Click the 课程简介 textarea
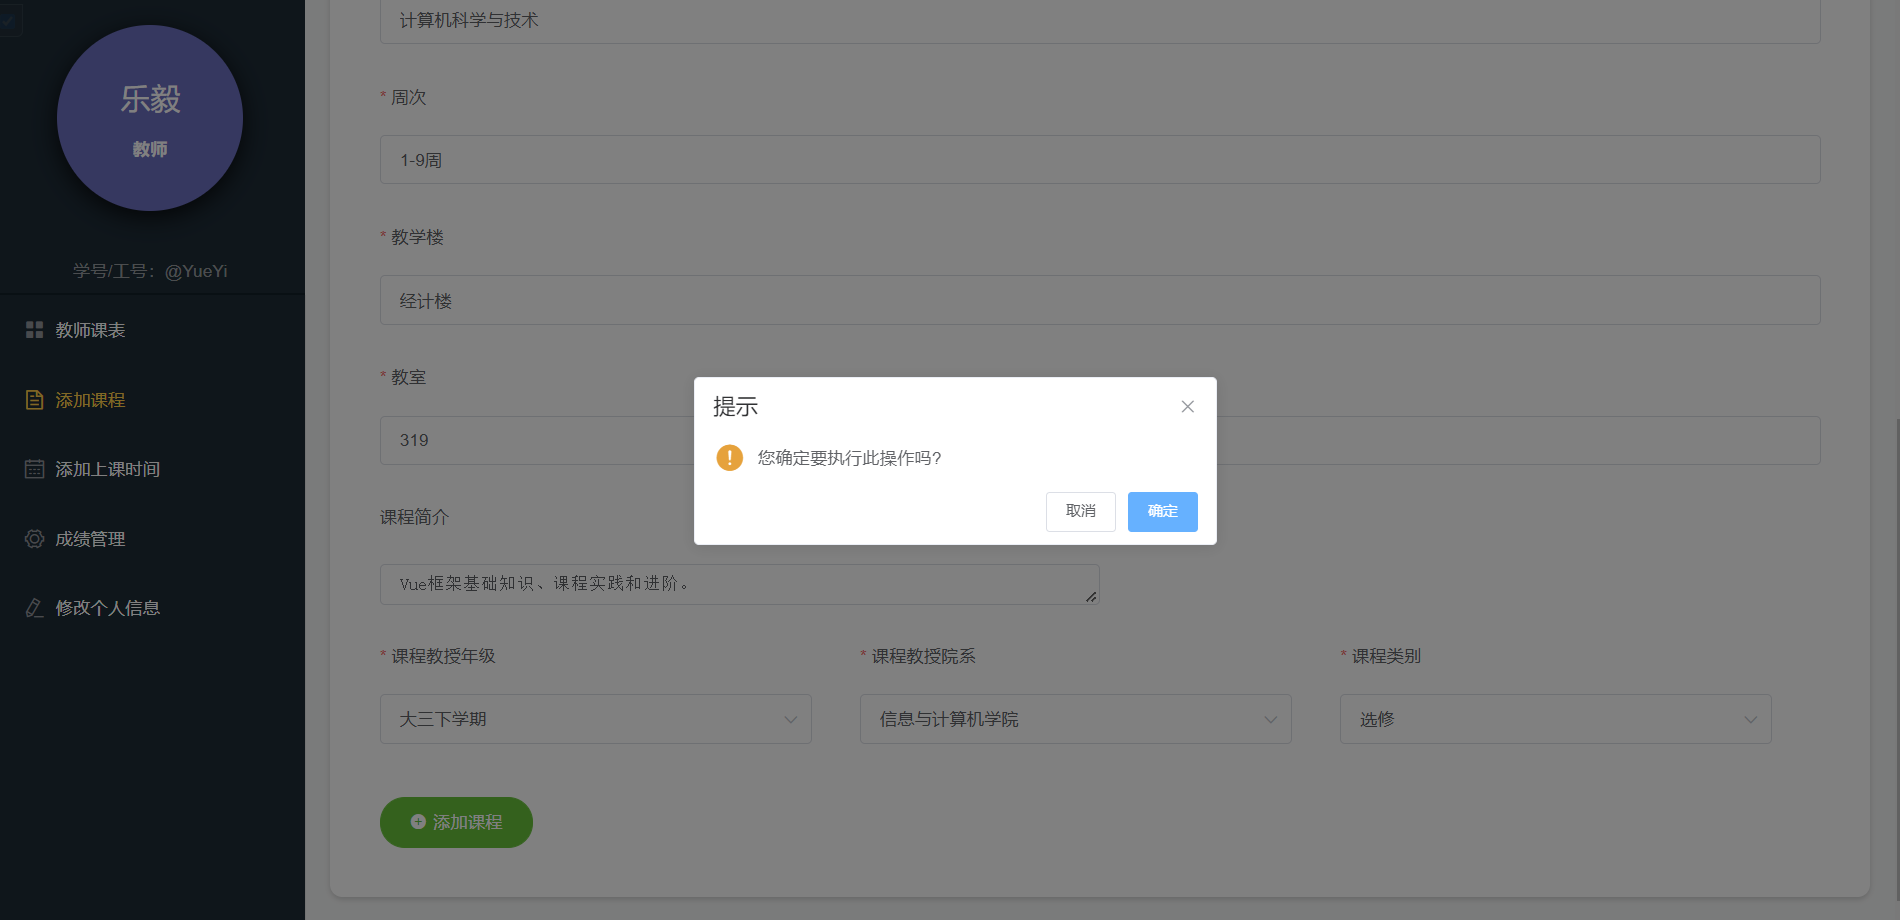The height and width of the screenshot is (920, 1900). coord(739,584)
